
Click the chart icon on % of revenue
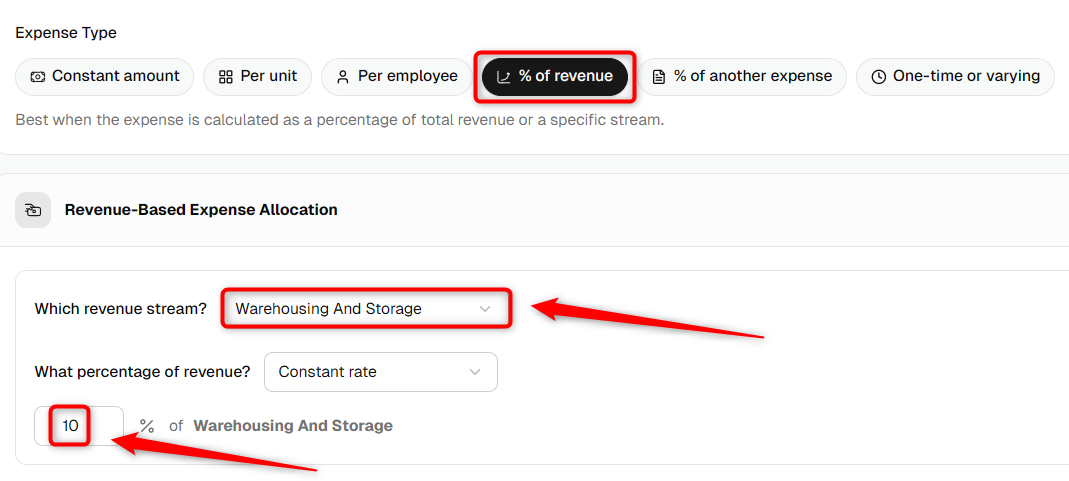[504, 77]
